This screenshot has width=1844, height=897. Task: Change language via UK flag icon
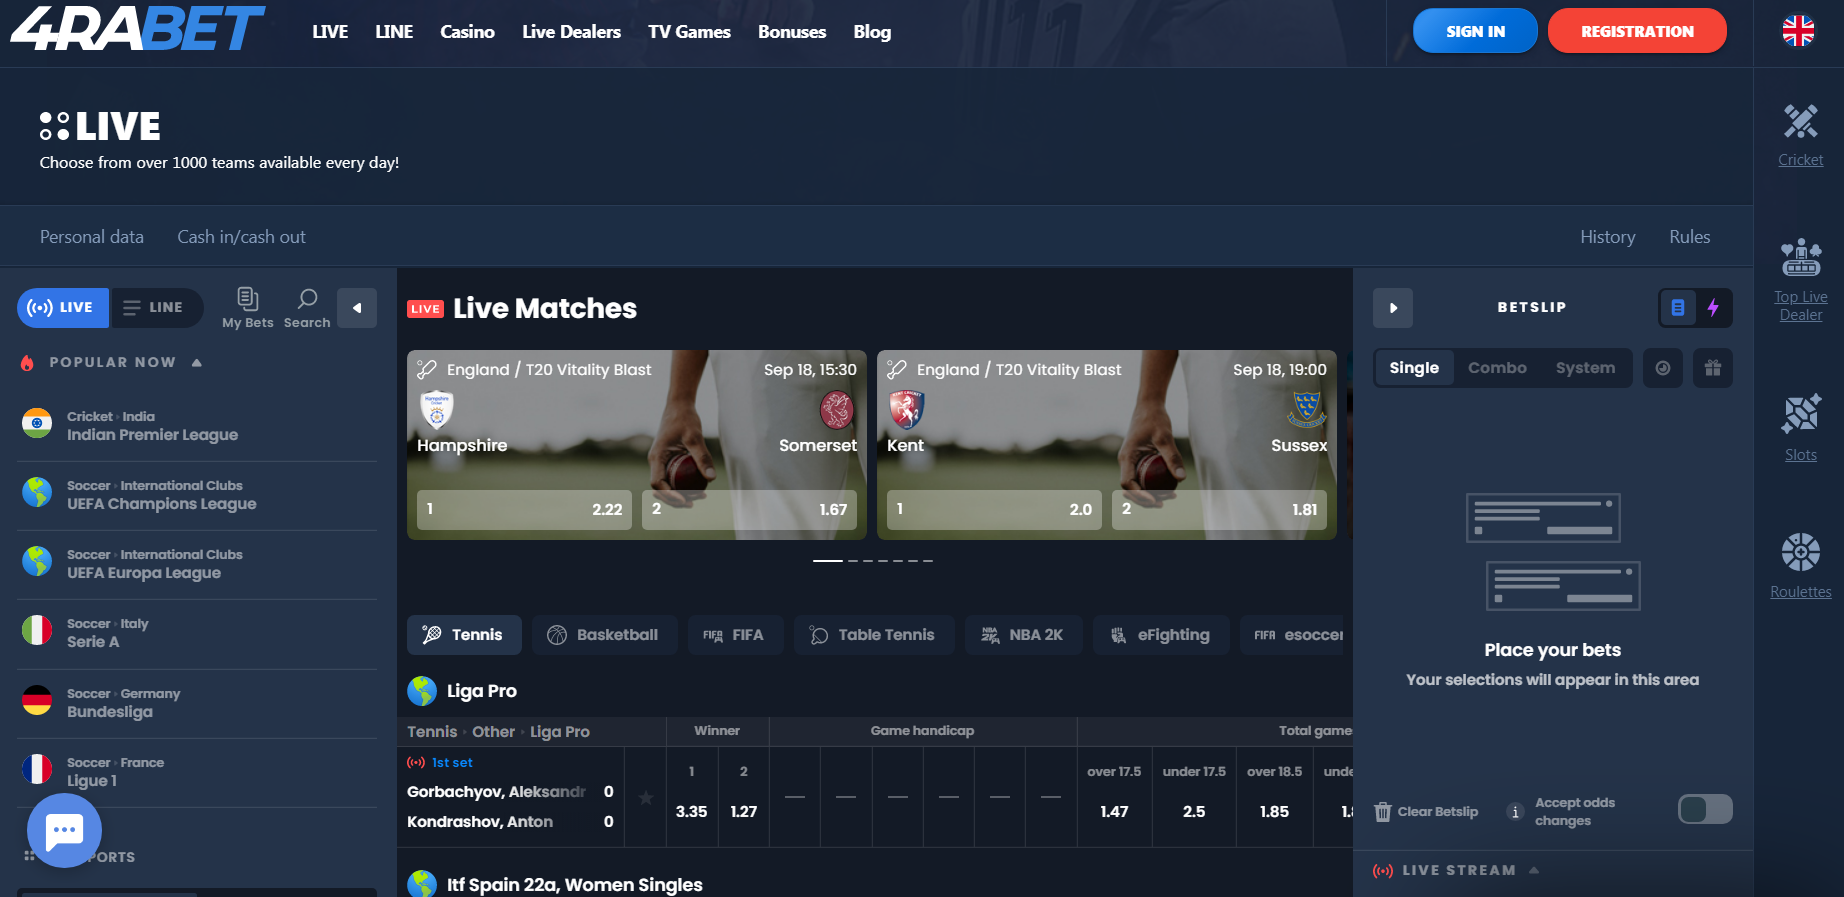[1798, 31]
